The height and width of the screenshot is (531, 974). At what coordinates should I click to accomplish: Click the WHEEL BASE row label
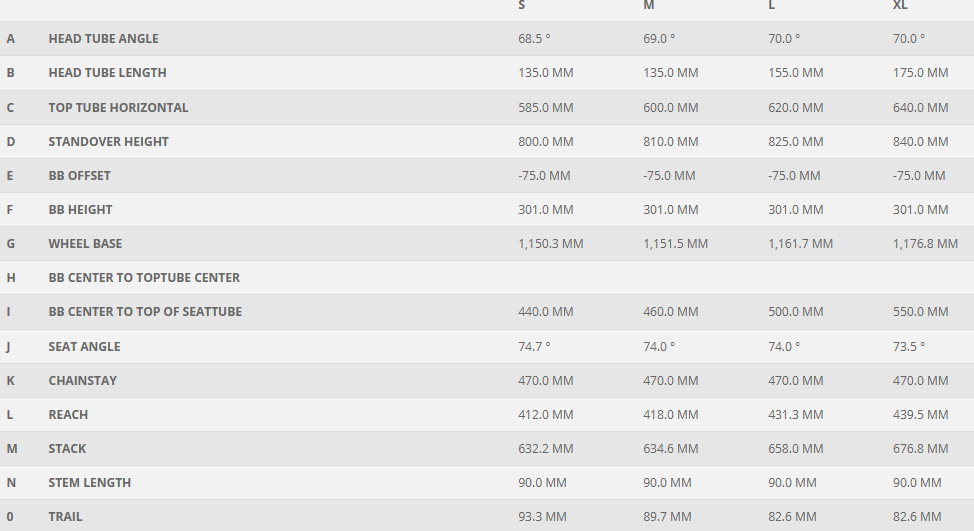(x=85, y=244)
